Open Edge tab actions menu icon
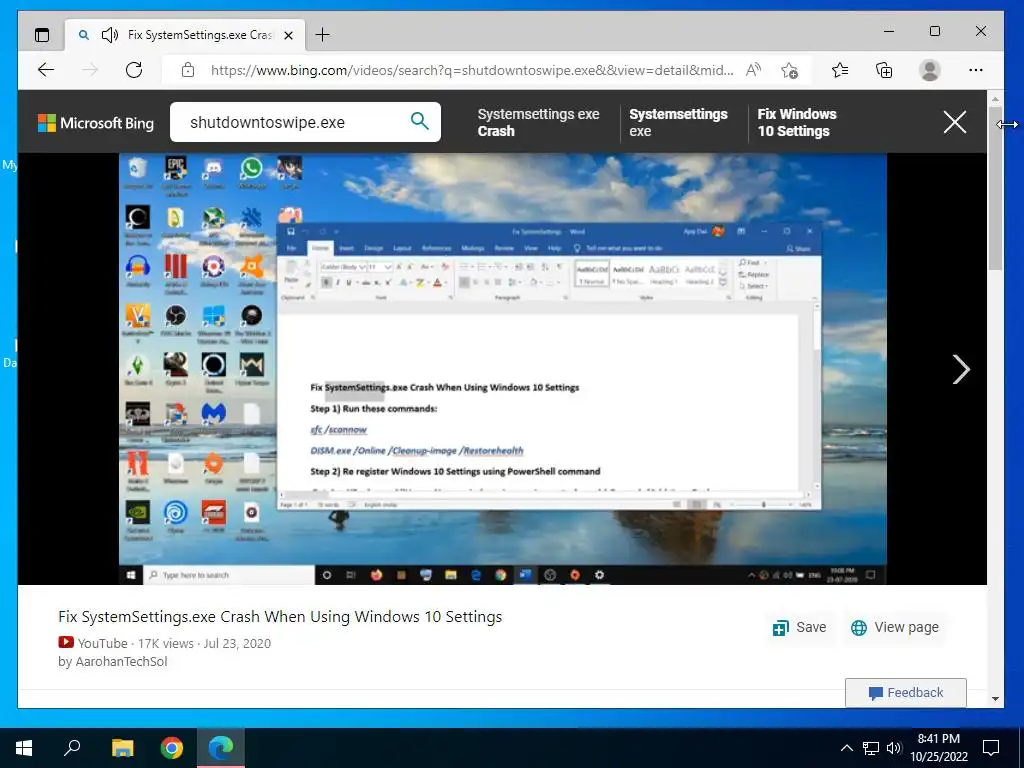This screenshot has height=768, width=1024. tap(42, 35)
